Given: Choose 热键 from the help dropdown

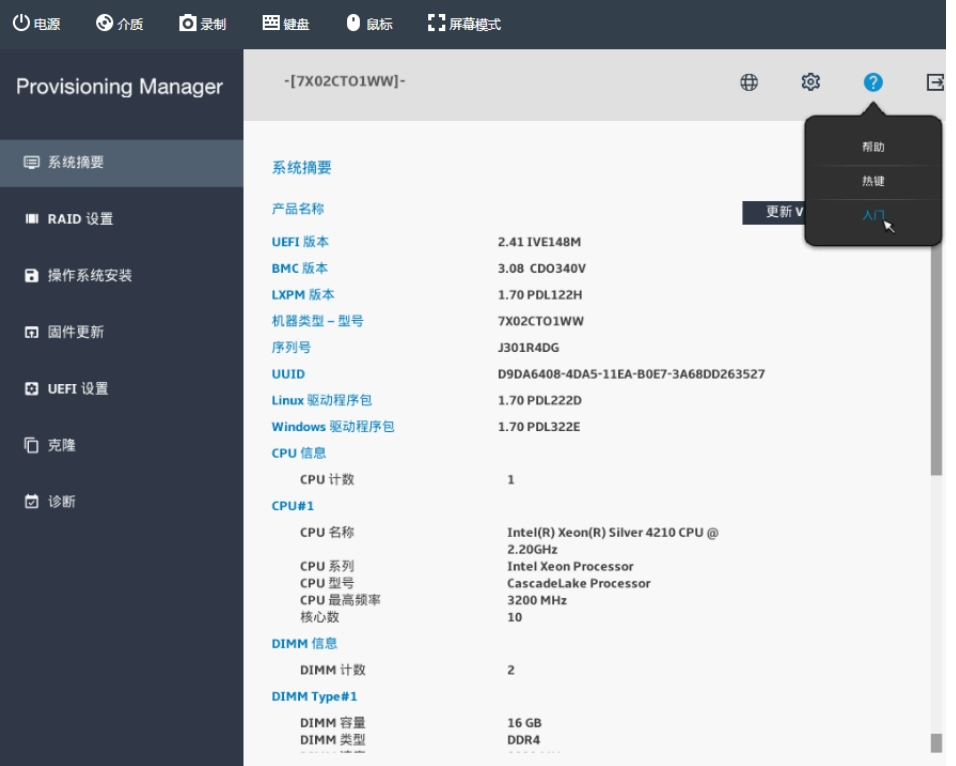Looking at the screenshot, I should click(873, 182).
